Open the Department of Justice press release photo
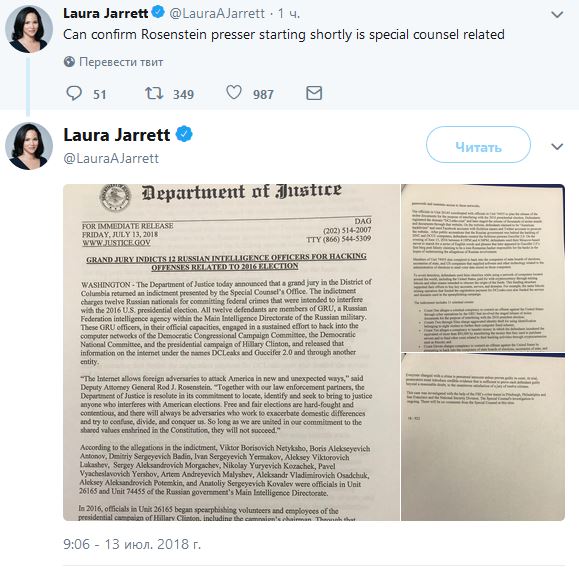This screenshot has width=579, height=567. pos(232,352)
